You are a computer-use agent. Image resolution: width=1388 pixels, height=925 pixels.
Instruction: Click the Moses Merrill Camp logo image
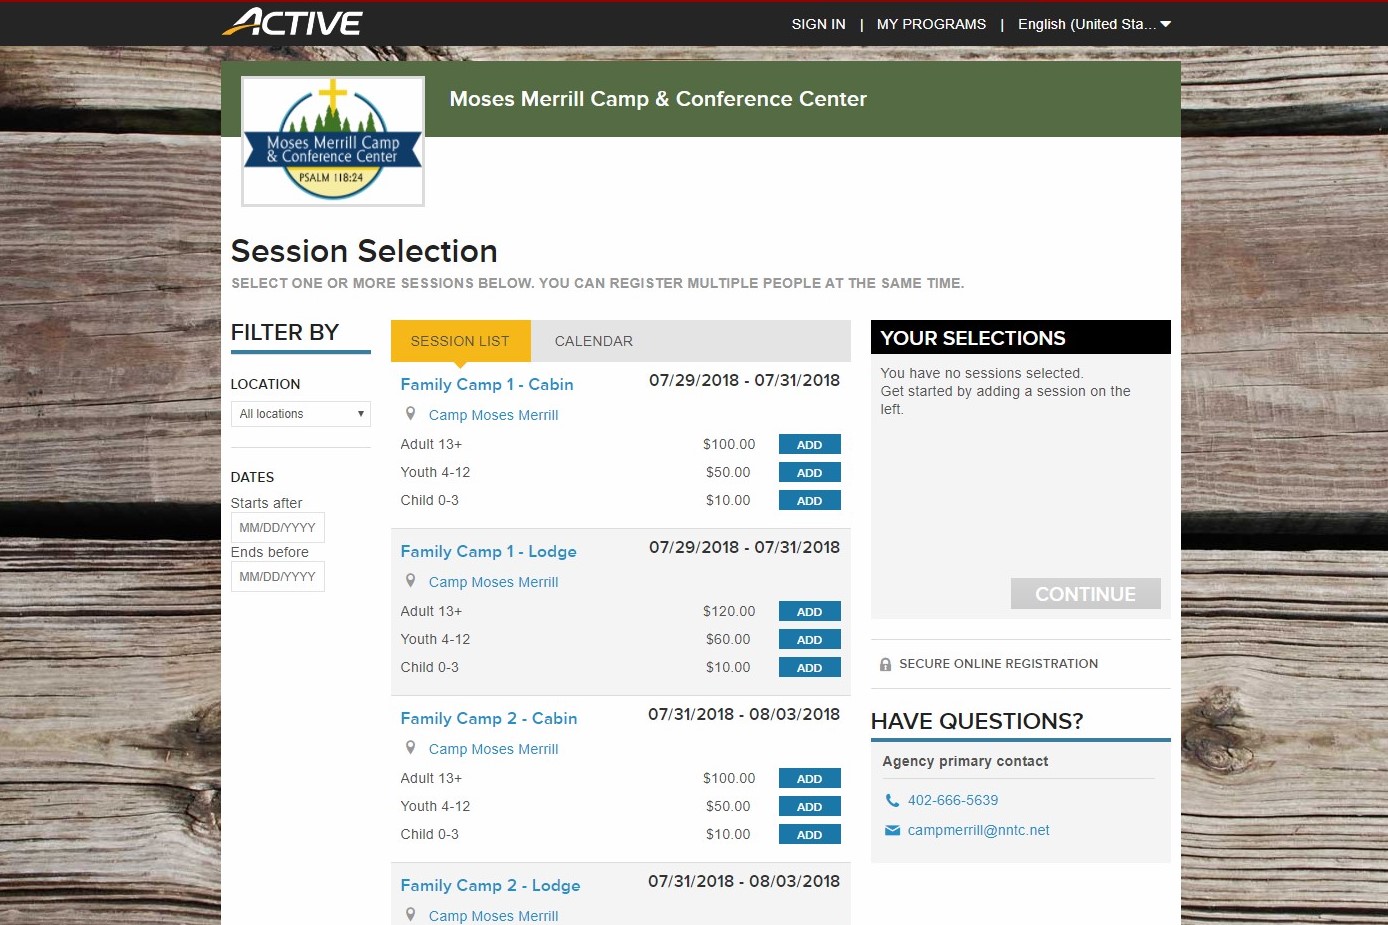333,141
